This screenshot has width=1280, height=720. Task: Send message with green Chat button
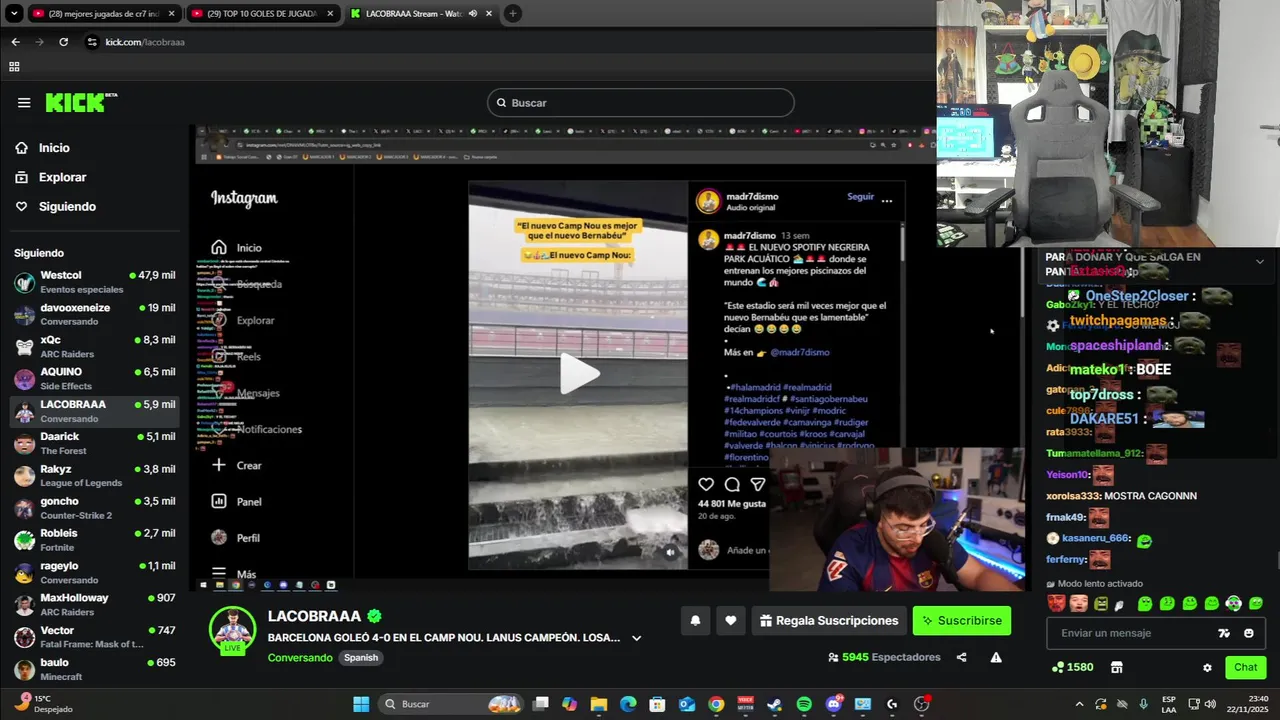pos(1245,667)
